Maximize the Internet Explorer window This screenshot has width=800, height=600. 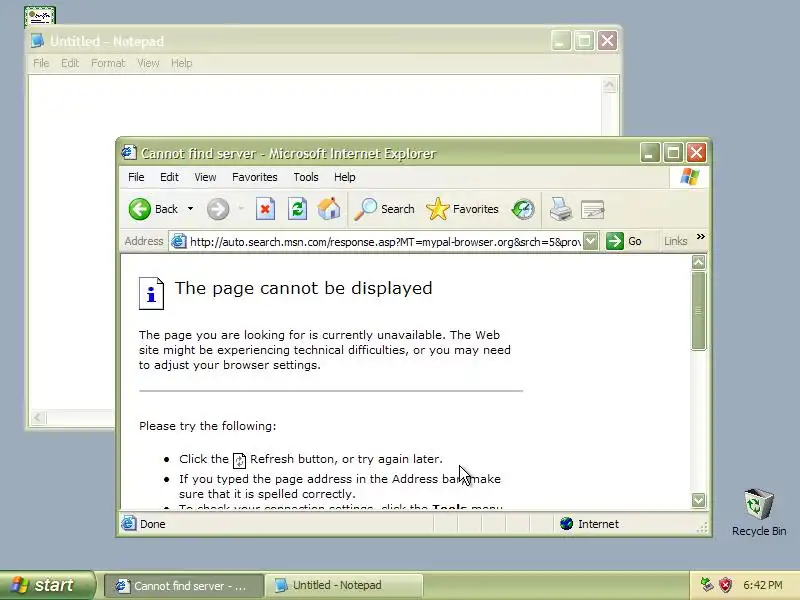pos(673,153)
